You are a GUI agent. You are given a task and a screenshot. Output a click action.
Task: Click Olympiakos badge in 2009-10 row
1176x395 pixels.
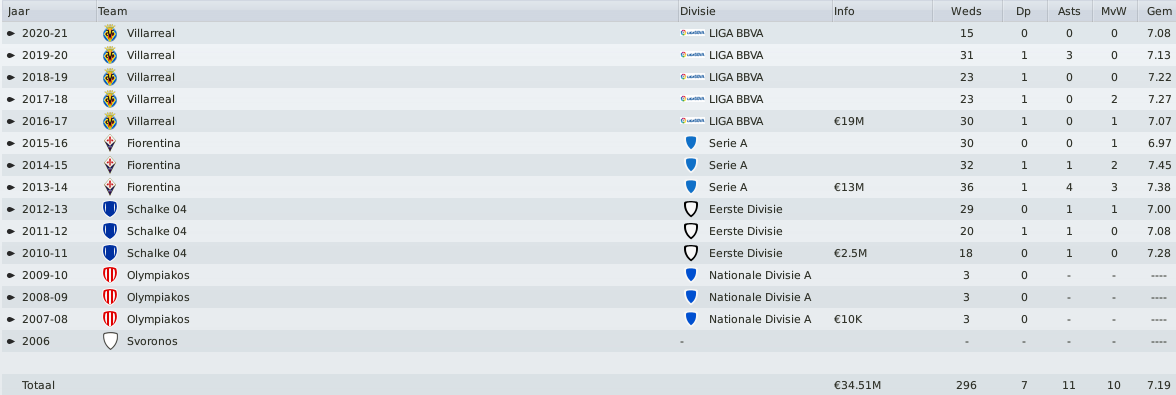point(110,275)
